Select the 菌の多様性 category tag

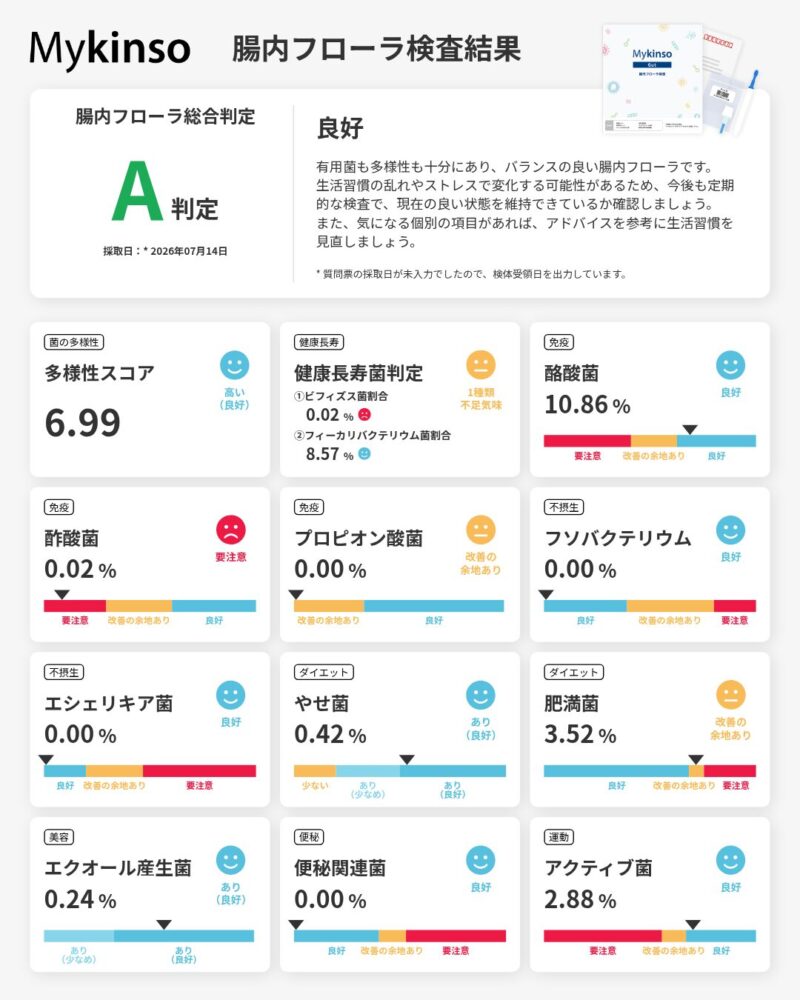pos(74,342)
